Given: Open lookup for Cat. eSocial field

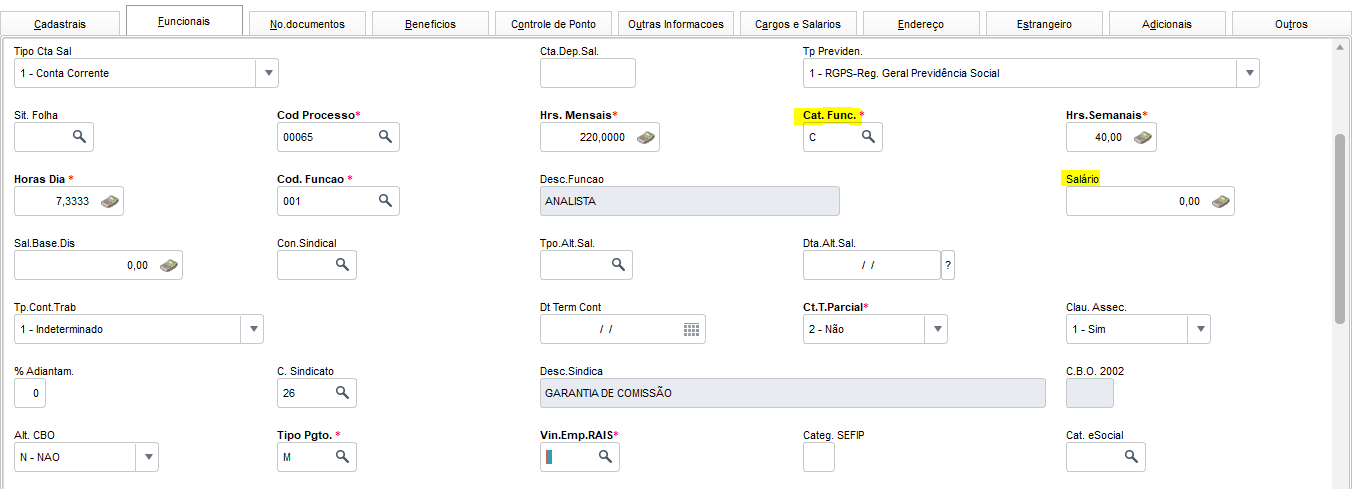Looking at the screenshot, I should tap(1131, 457).
